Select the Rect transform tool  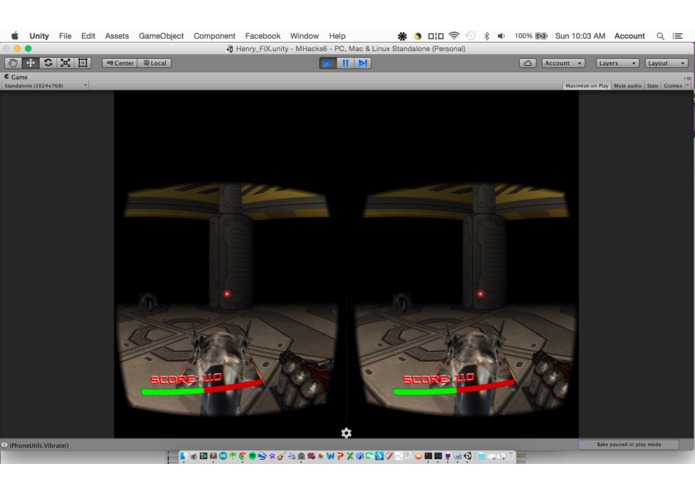click(82, 63)
